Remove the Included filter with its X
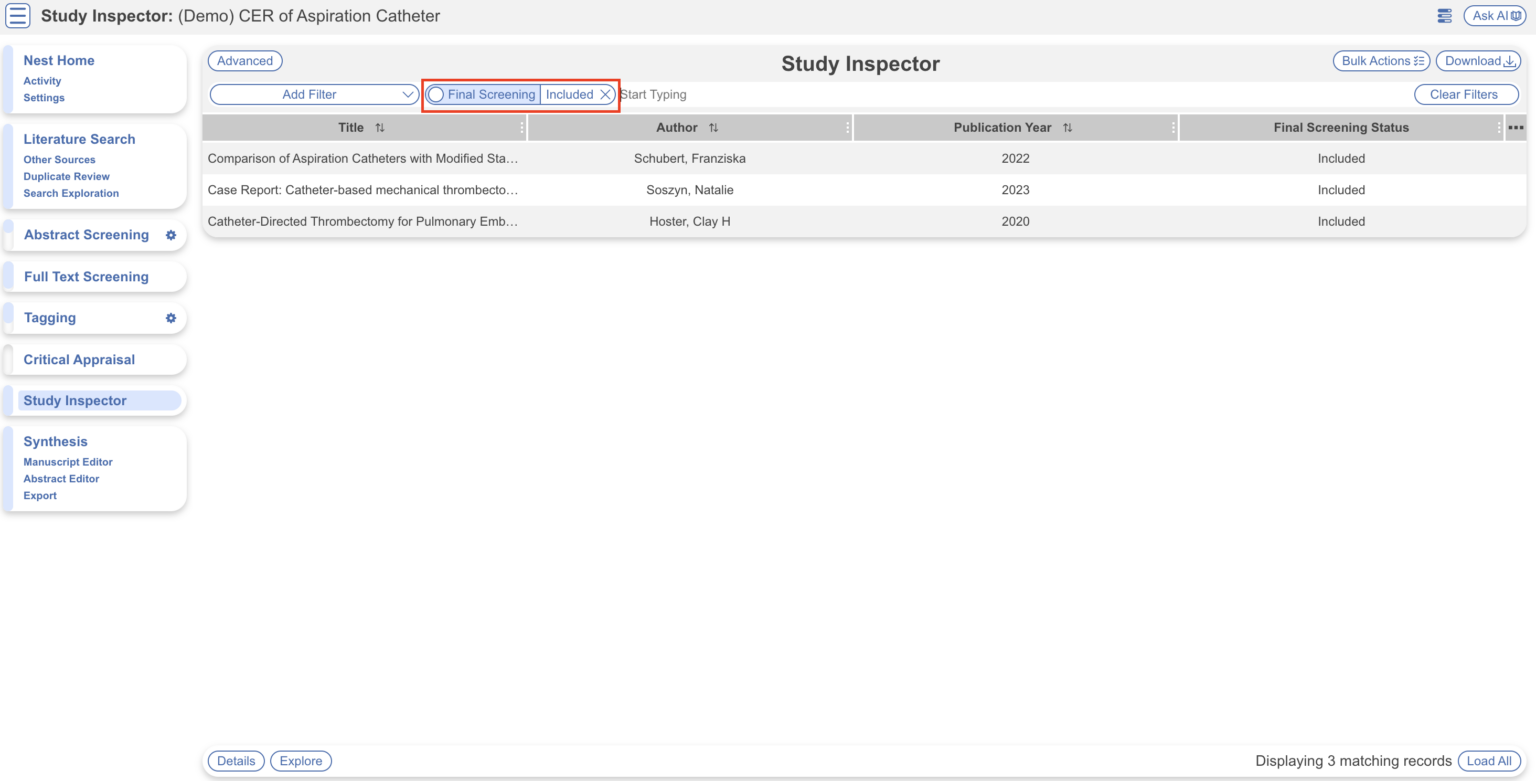1536x781 pixels. coord(605,94)
